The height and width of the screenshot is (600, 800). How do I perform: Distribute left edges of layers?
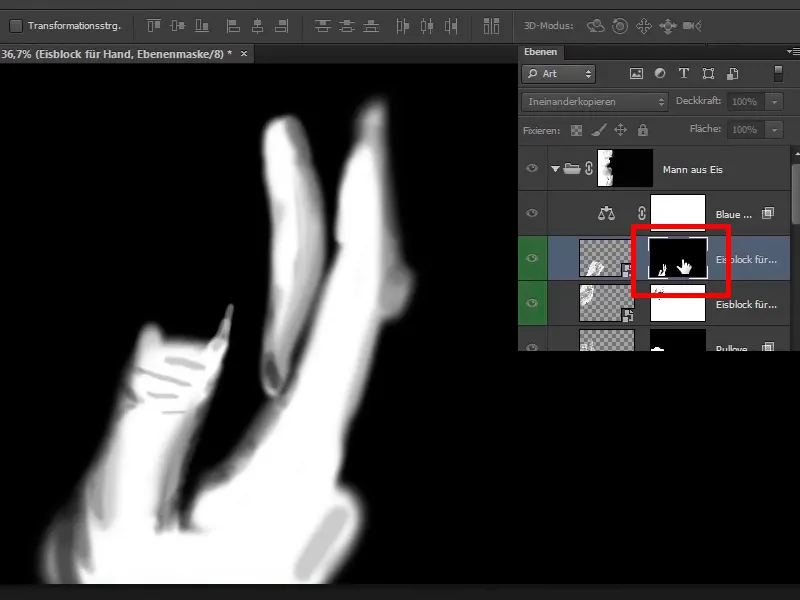403,26
